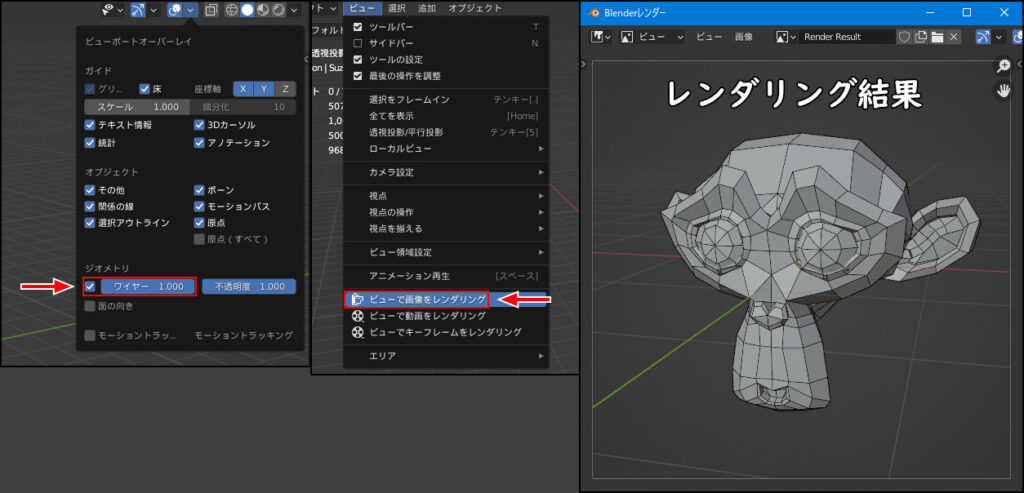Image resolution: width=1024 pixels, height=493 pixels.
Task: Open the object type visibility eye popover
Action: point(113,9)
